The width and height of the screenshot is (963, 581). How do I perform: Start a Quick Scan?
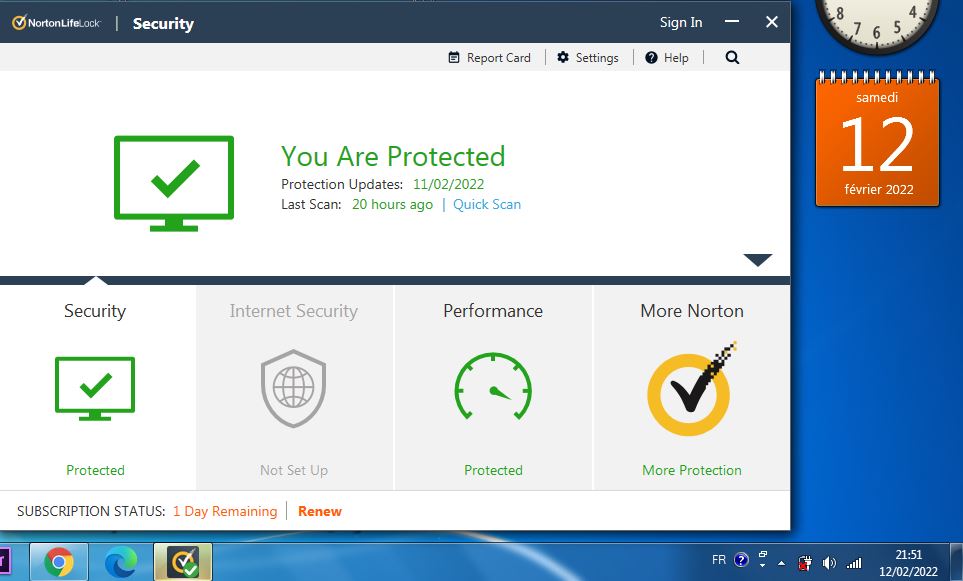point(486,205)
